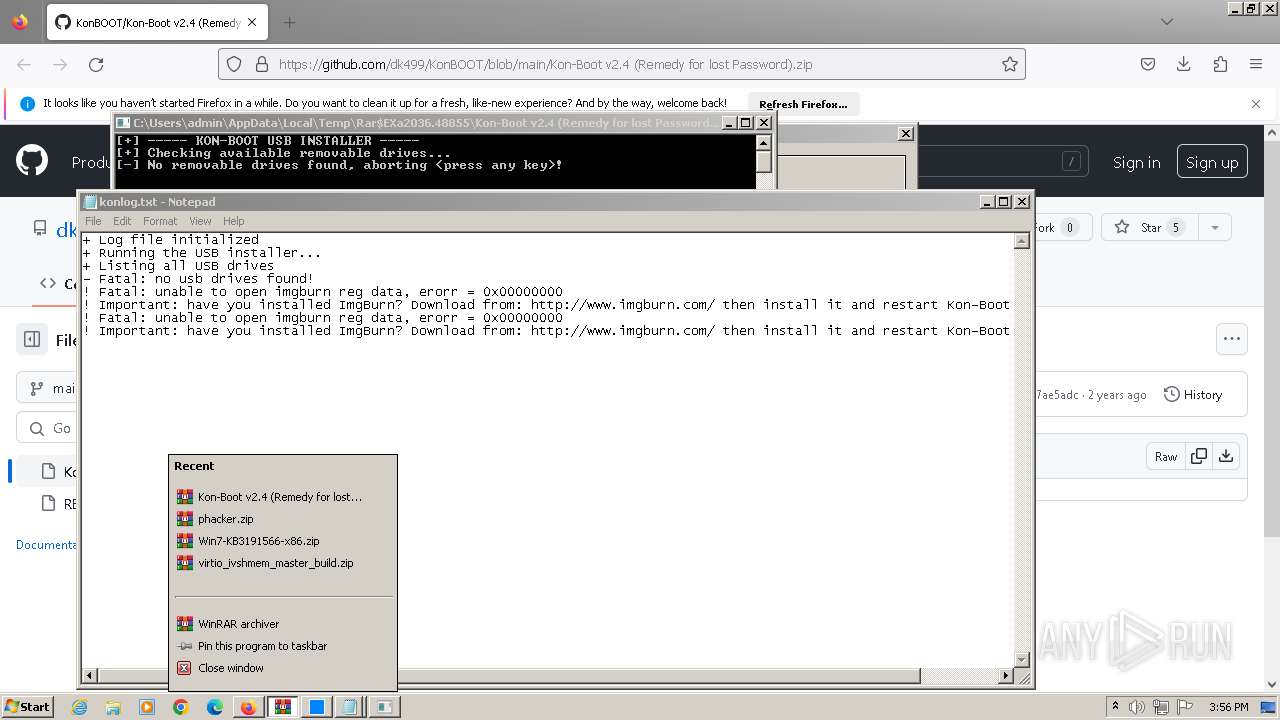Viewport: 1280px width, 720px height.
Task: Switch to the console window taskbar button
Action: coord(384,707)
